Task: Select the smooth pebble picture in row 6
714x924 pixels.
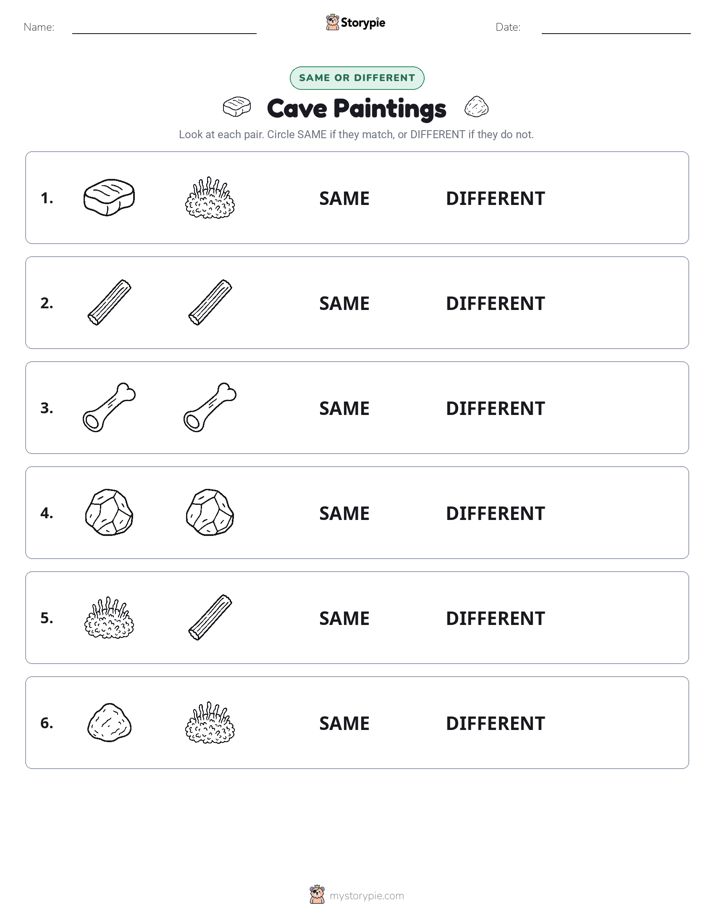Action: [109, 722]
